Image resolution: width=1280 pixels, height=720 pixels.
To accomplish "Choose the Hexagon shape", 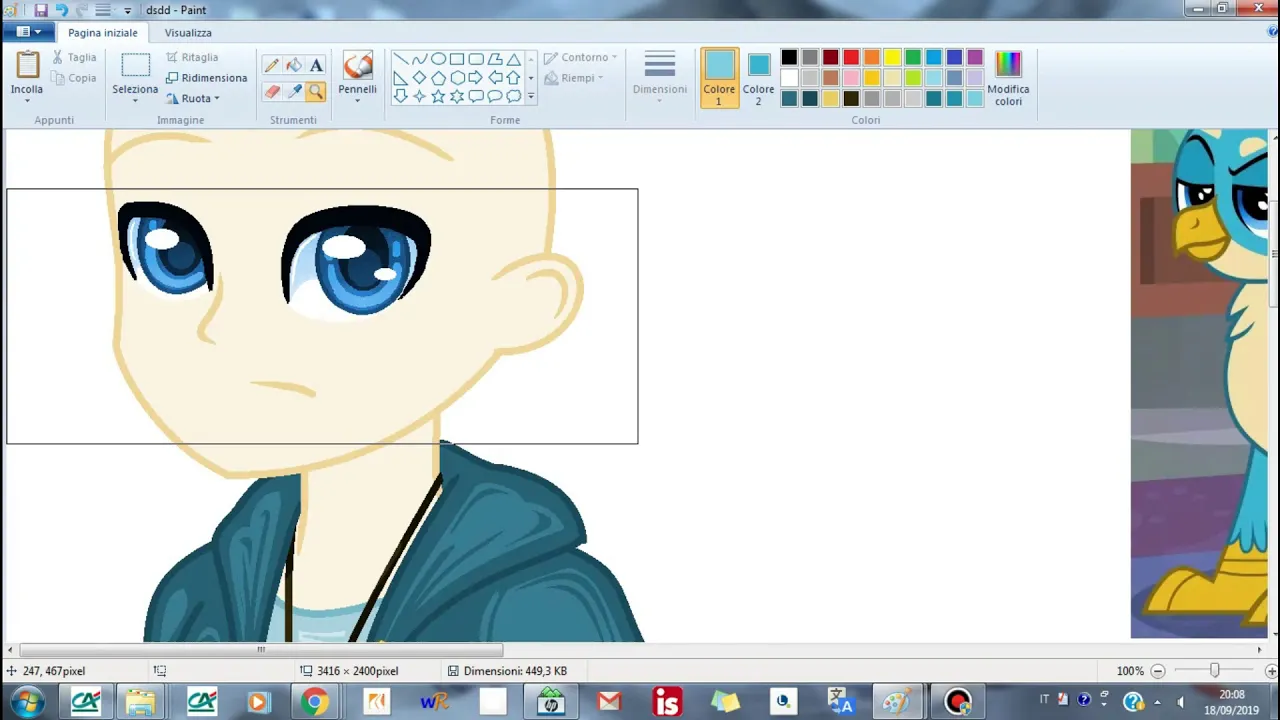I will (x=457, y=78).
